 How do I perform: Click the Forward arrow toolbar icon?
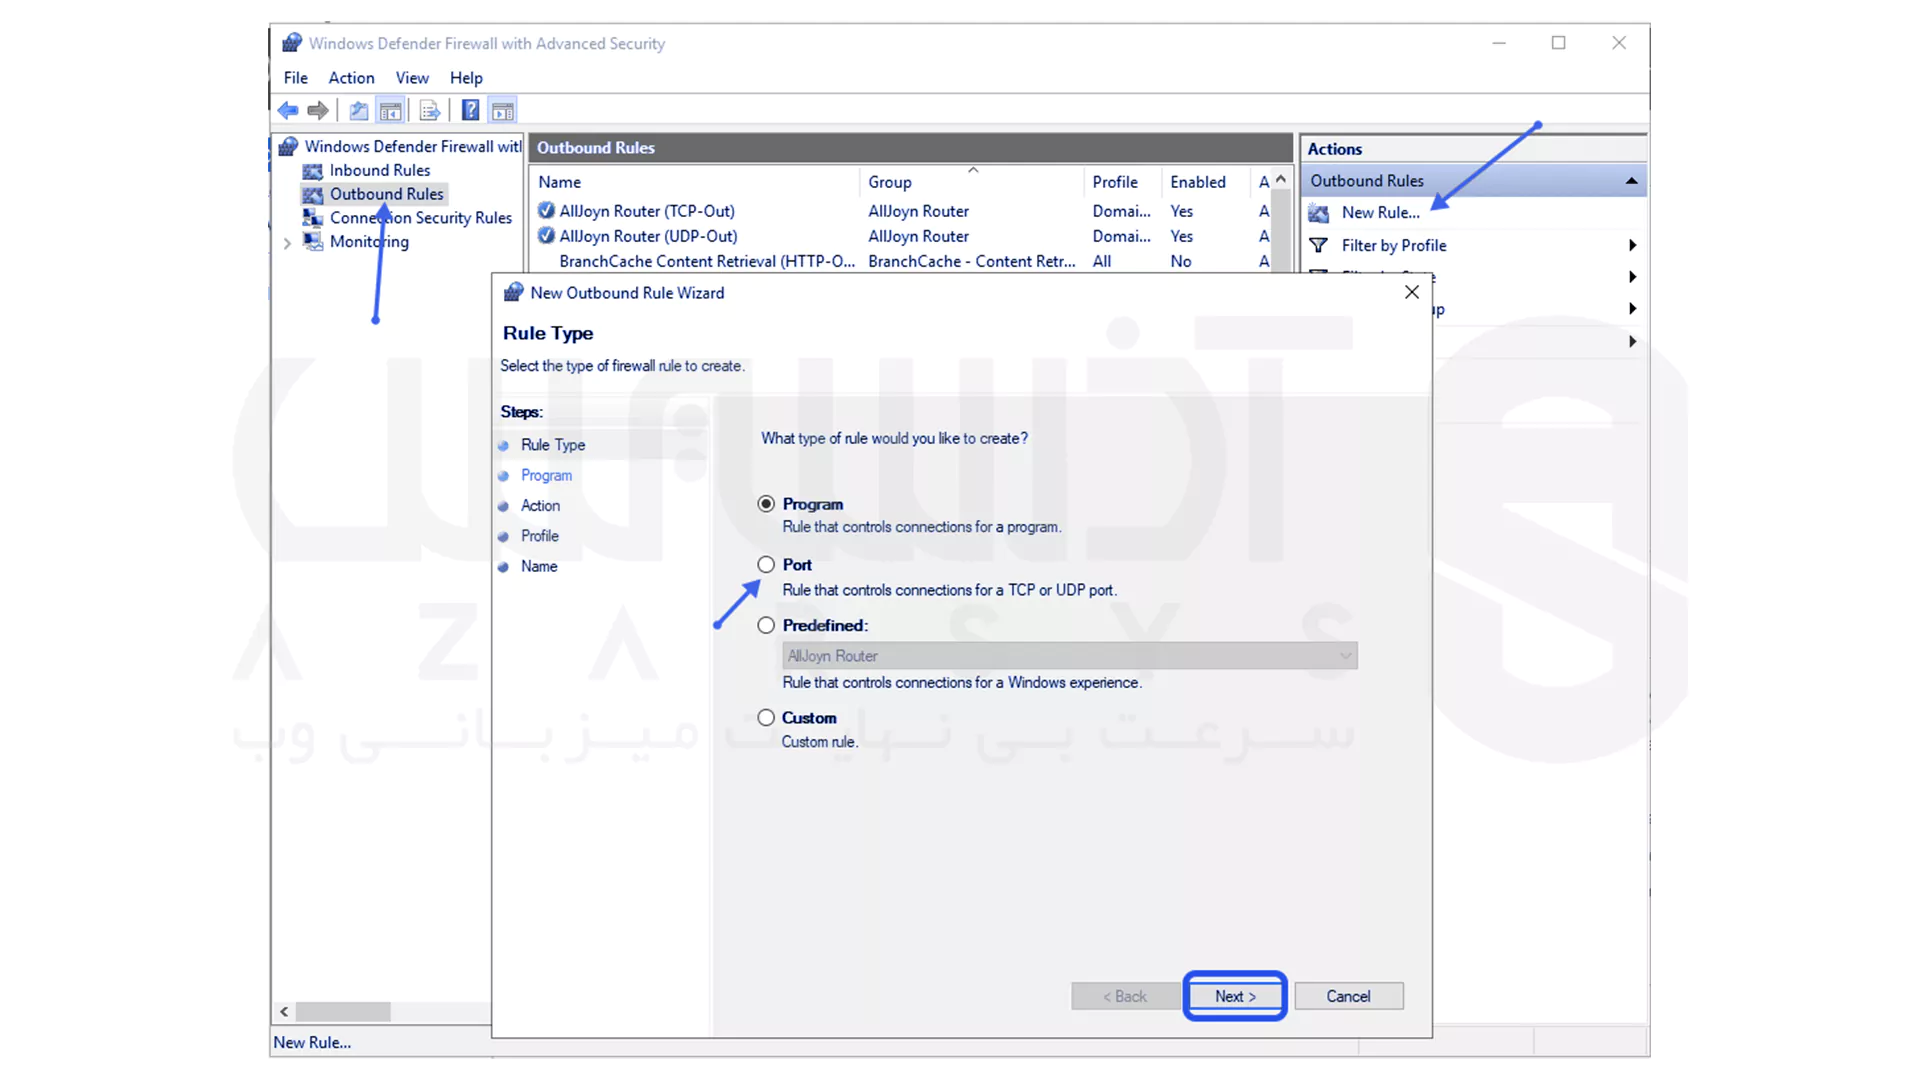pyautogui.click(x=318, y=110)
